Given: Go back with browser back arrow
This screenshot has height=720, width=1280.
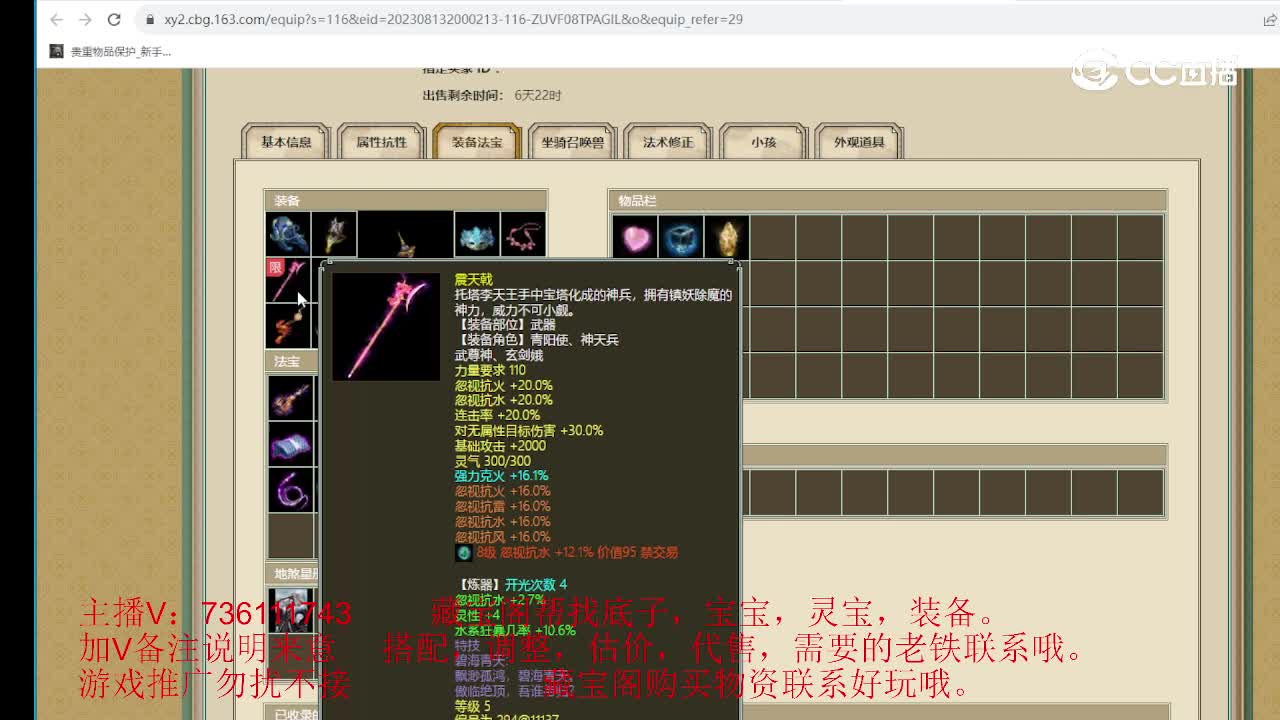Looking at the screenshot, I should pos(57,19).
